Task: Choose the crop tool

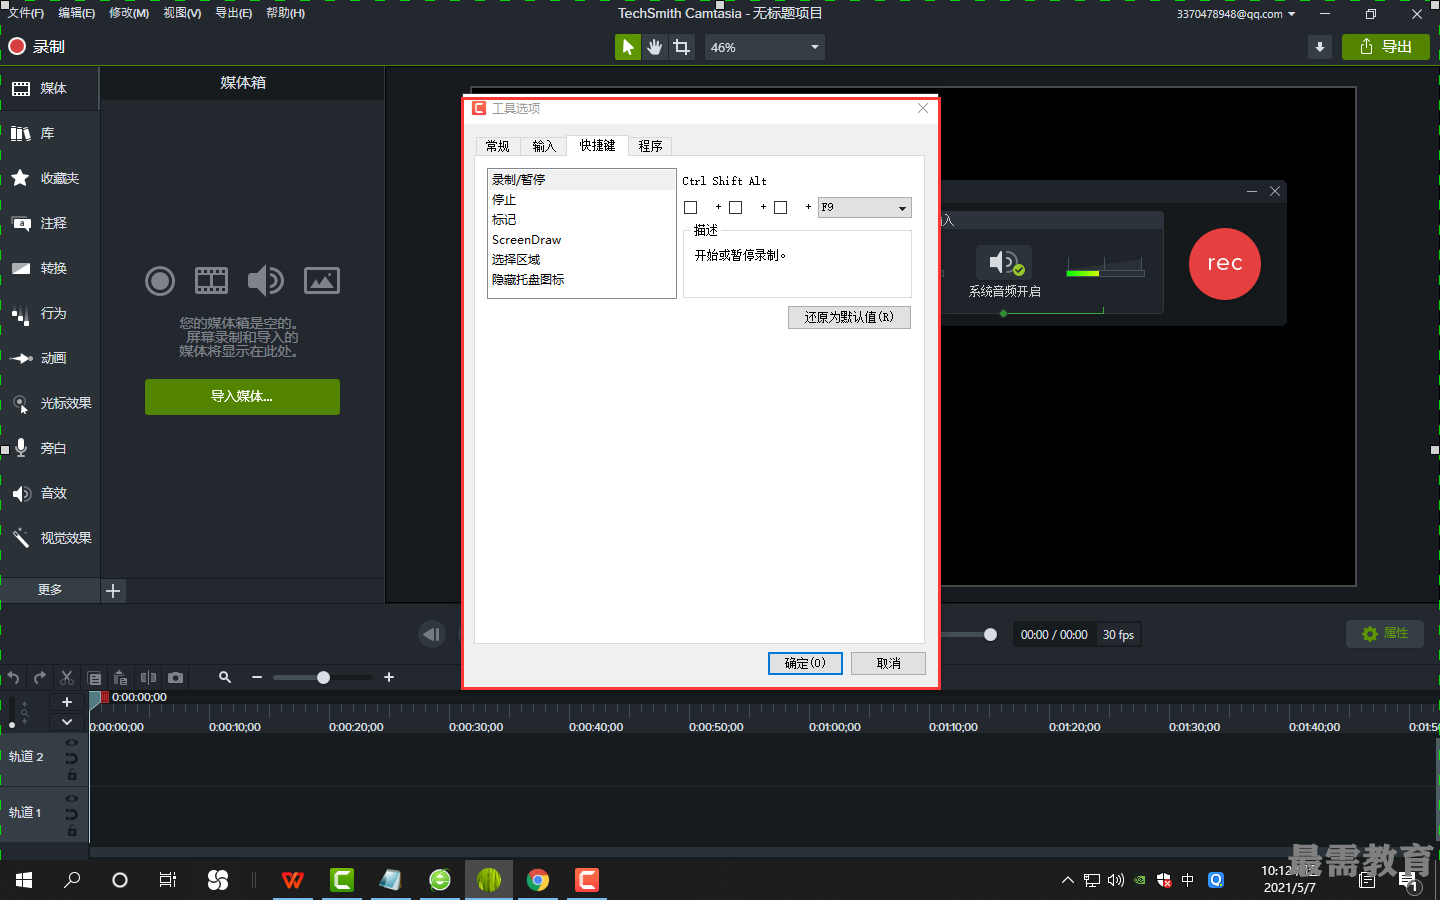Action: click(x=682, y=47)
